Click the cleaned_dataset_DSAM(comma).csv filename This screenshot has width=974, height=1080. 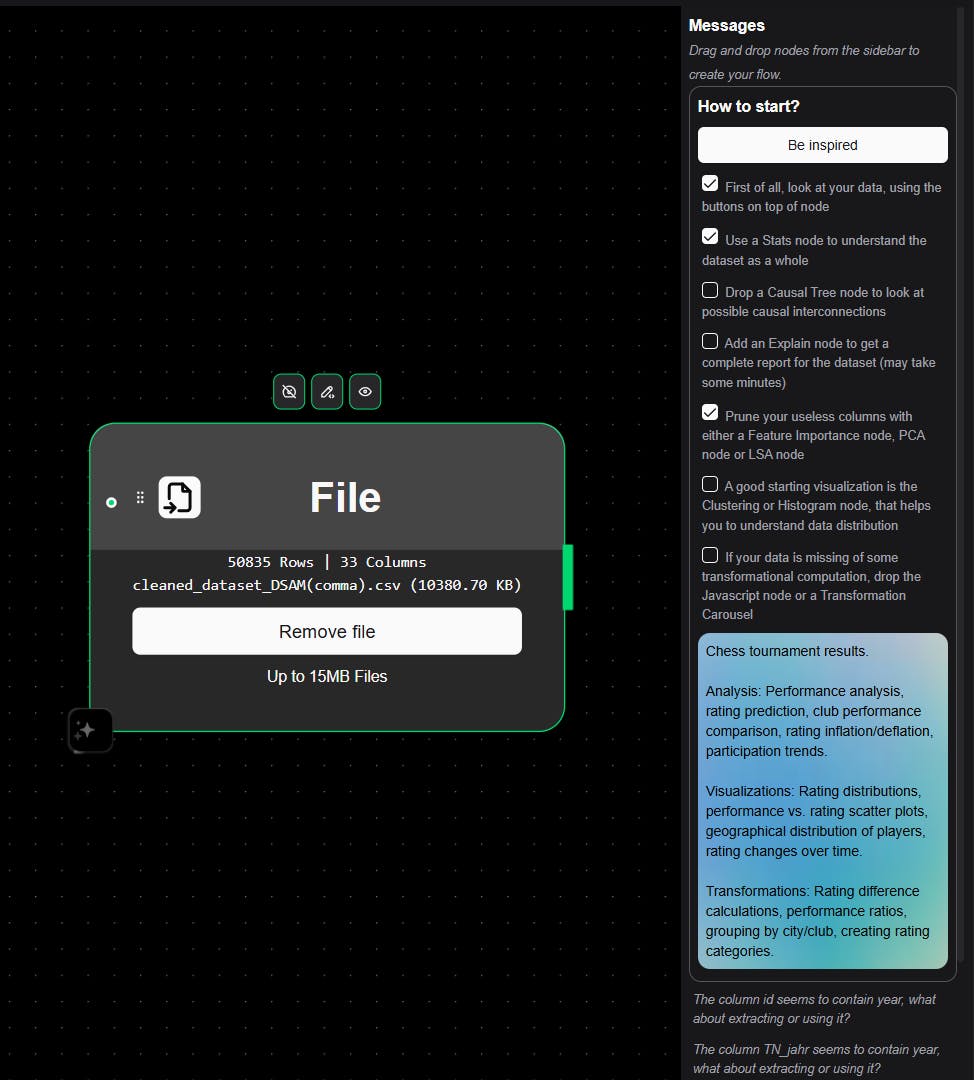[267, 585]
